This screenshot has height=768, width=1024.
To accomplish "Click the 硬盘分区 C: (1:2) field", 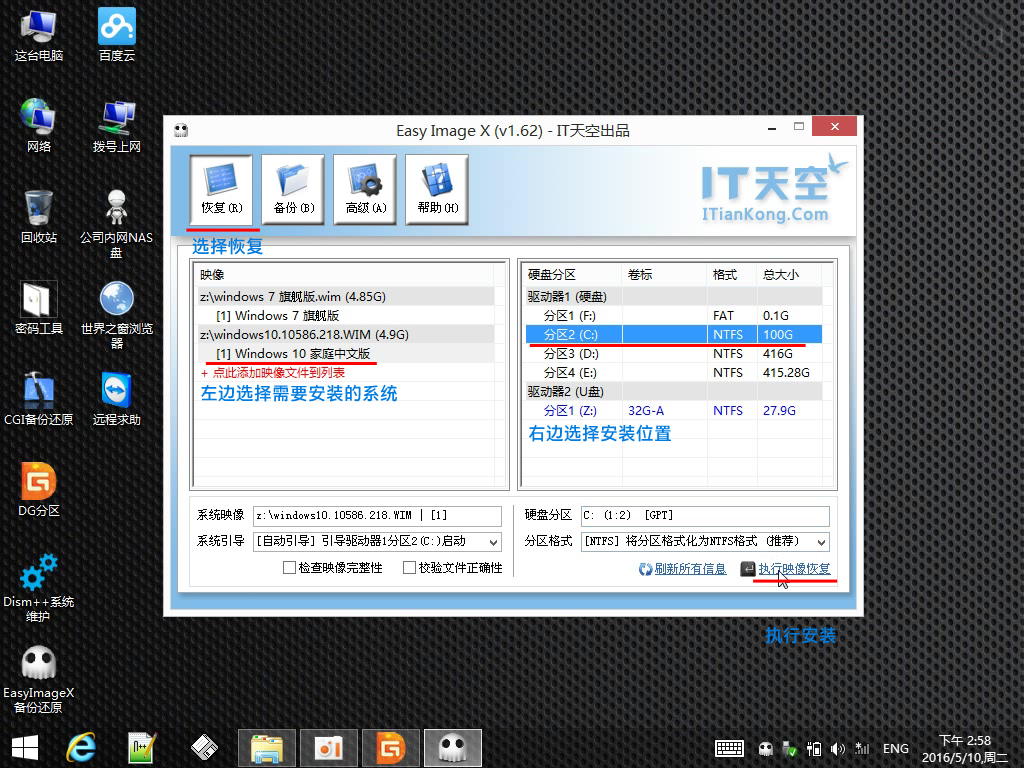I will coord(705,515).
